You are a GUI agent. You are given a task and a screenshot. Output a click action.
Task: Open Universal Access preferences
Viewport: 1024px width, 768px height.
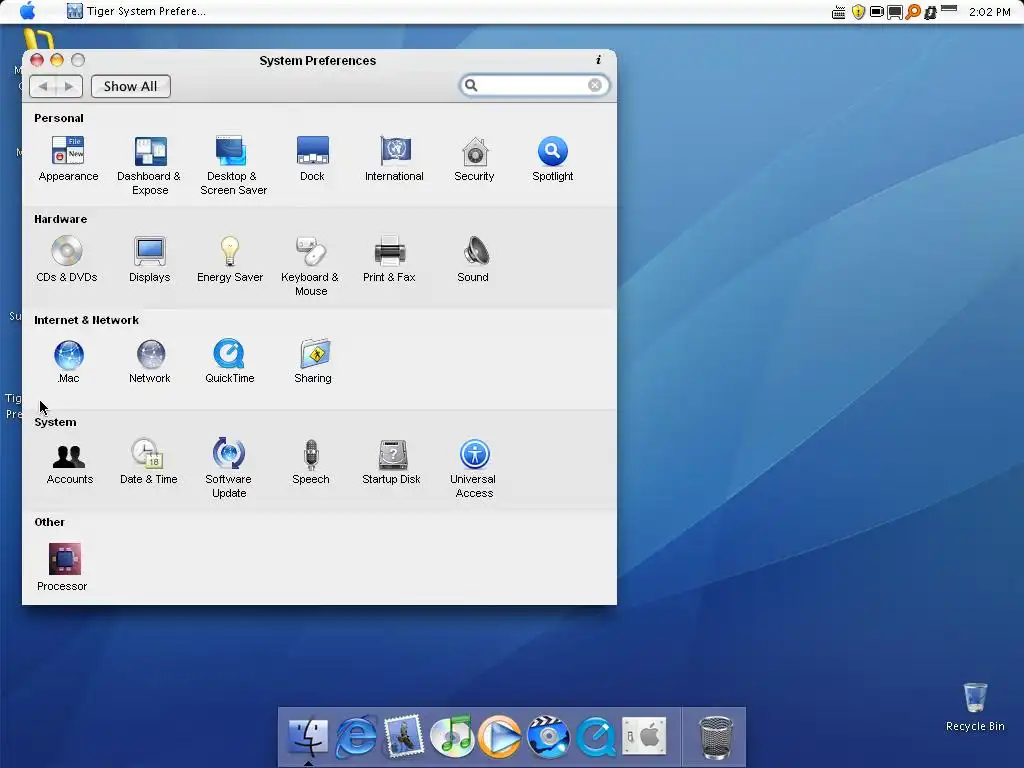[473, 468]
